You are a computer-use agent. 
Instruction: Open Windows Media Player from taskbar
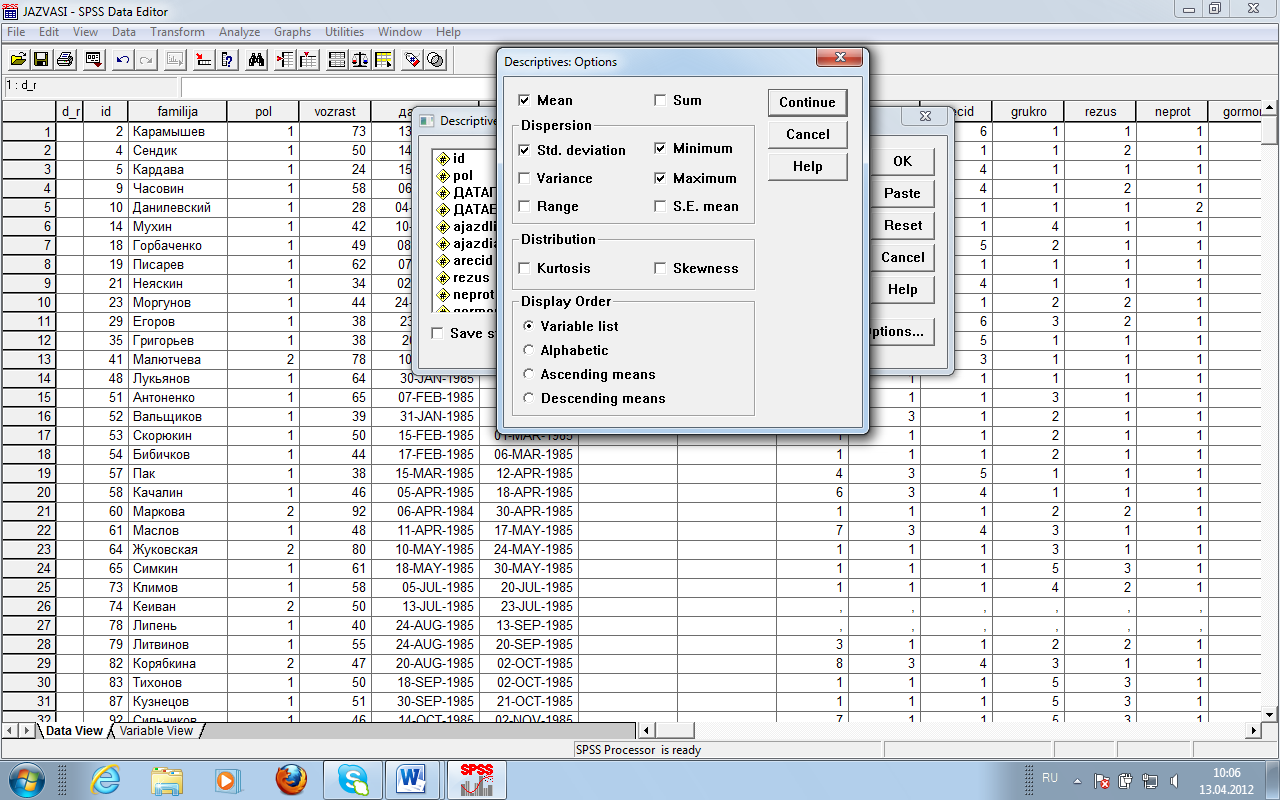pos(227,778)
